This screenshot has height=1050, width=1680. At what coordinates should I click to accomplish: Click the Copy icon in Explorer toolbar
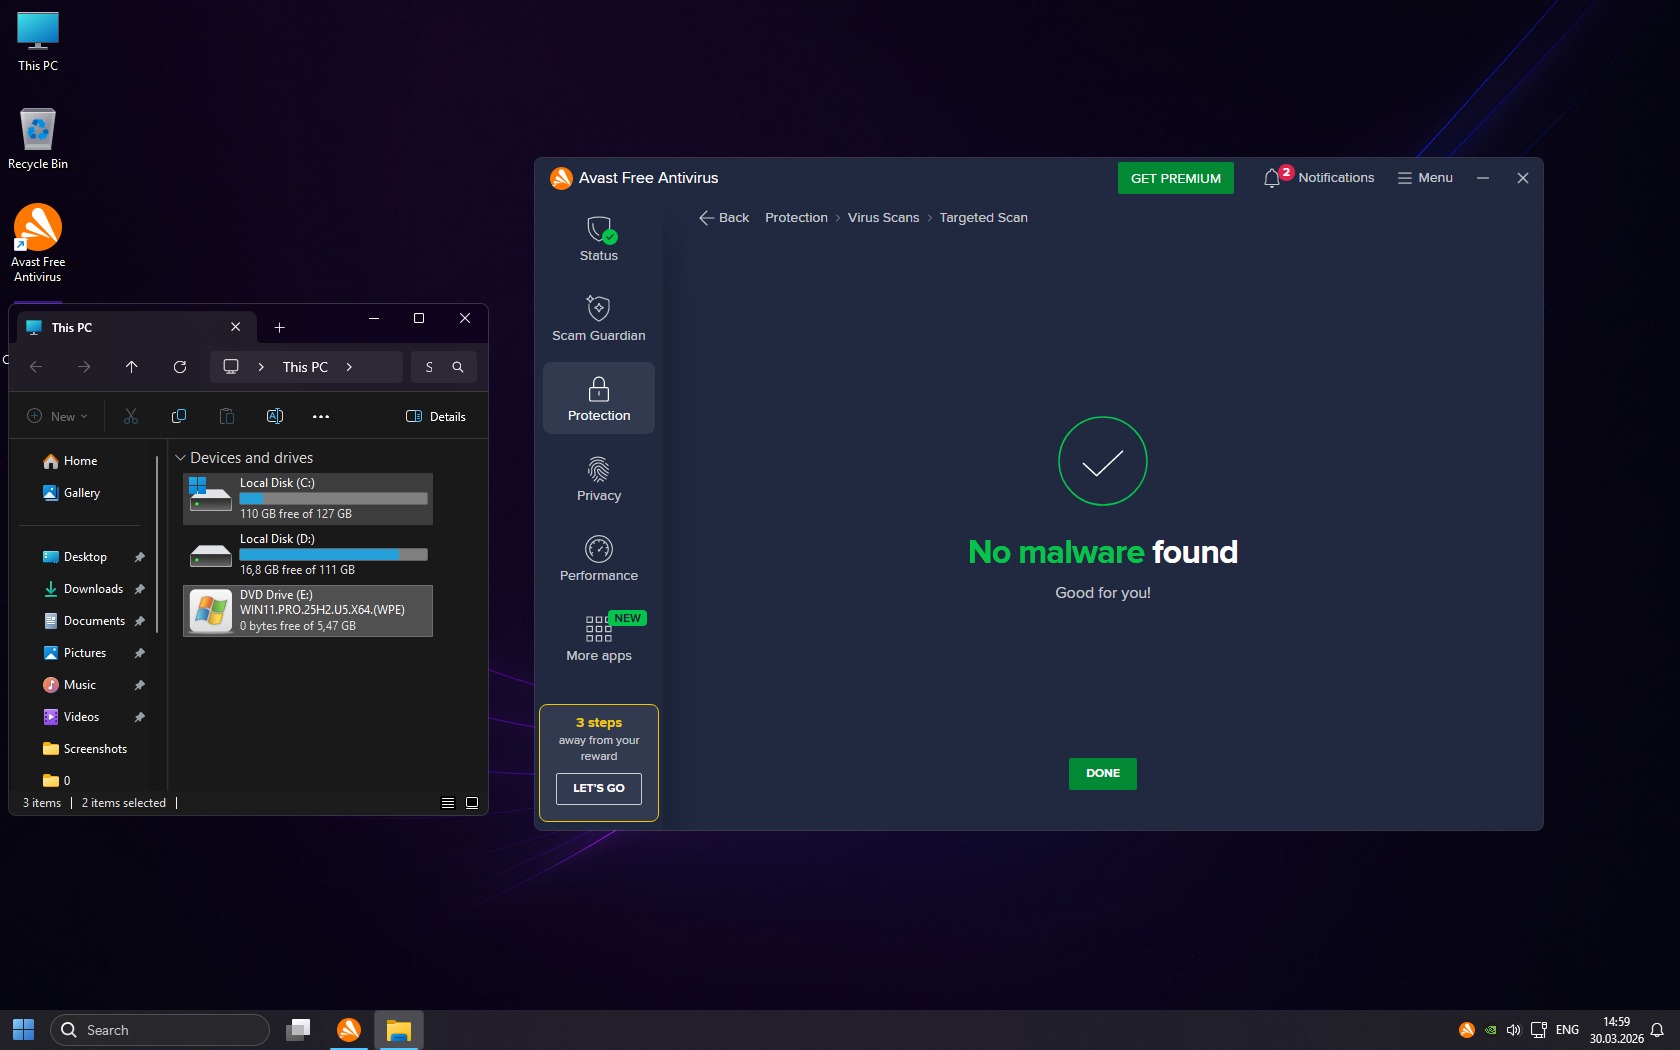click(x=179, y=416)
